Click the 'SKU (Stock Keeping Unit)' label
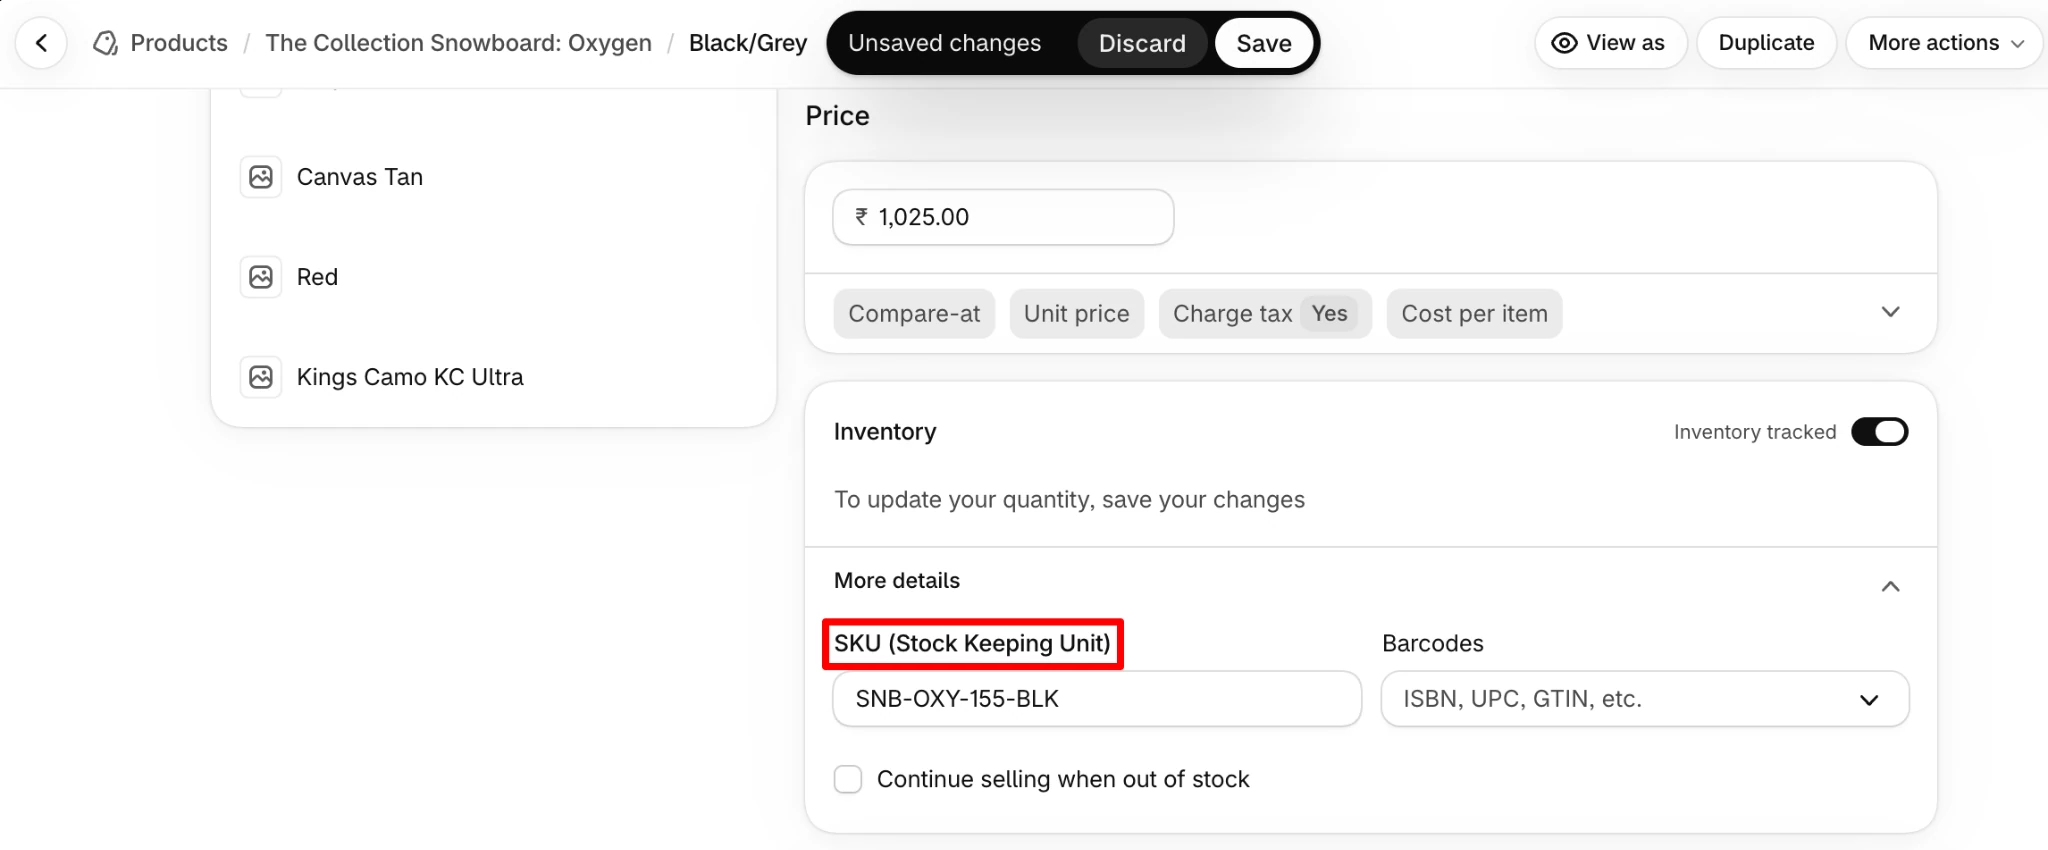This screenshot has height=850, width=2048. tap(973, 644)
